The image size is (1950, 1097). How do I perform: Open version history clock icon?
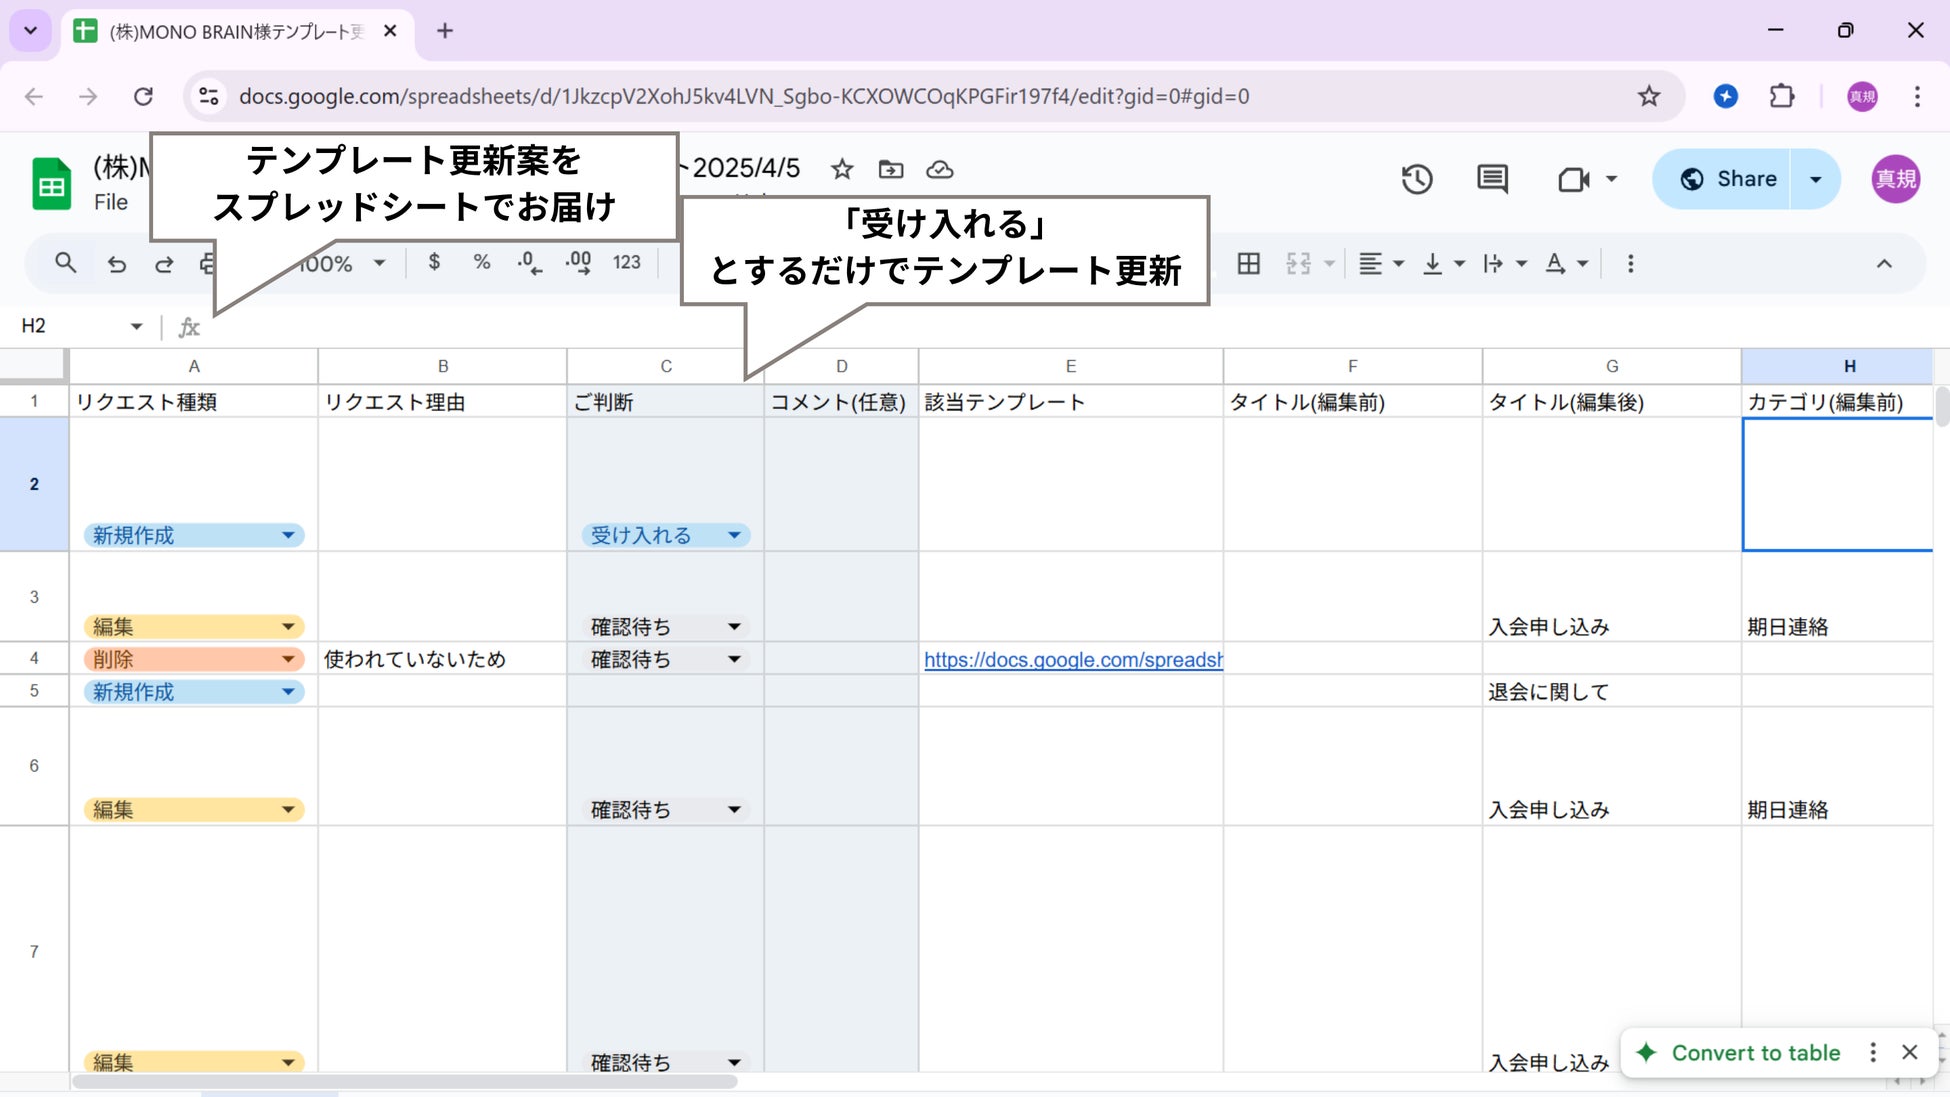pos(1416,180)
